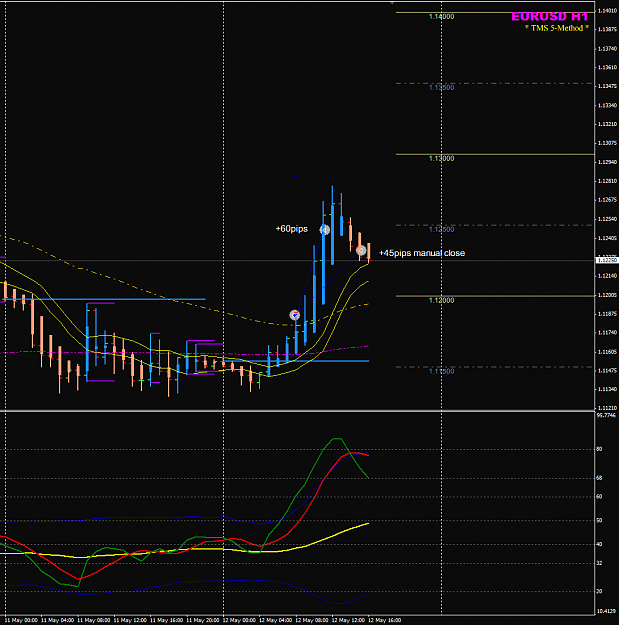Select the buy entry arrow marker
This screenshot has height=625, width=619.
[295, 315]
